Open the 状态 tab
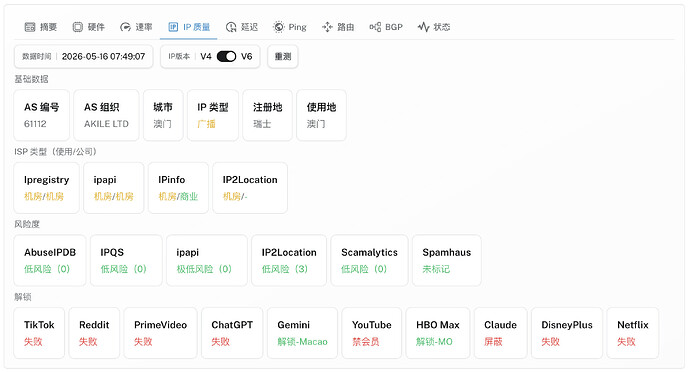Viewport: 690px width, 372px height. click(x=434, y=27)
